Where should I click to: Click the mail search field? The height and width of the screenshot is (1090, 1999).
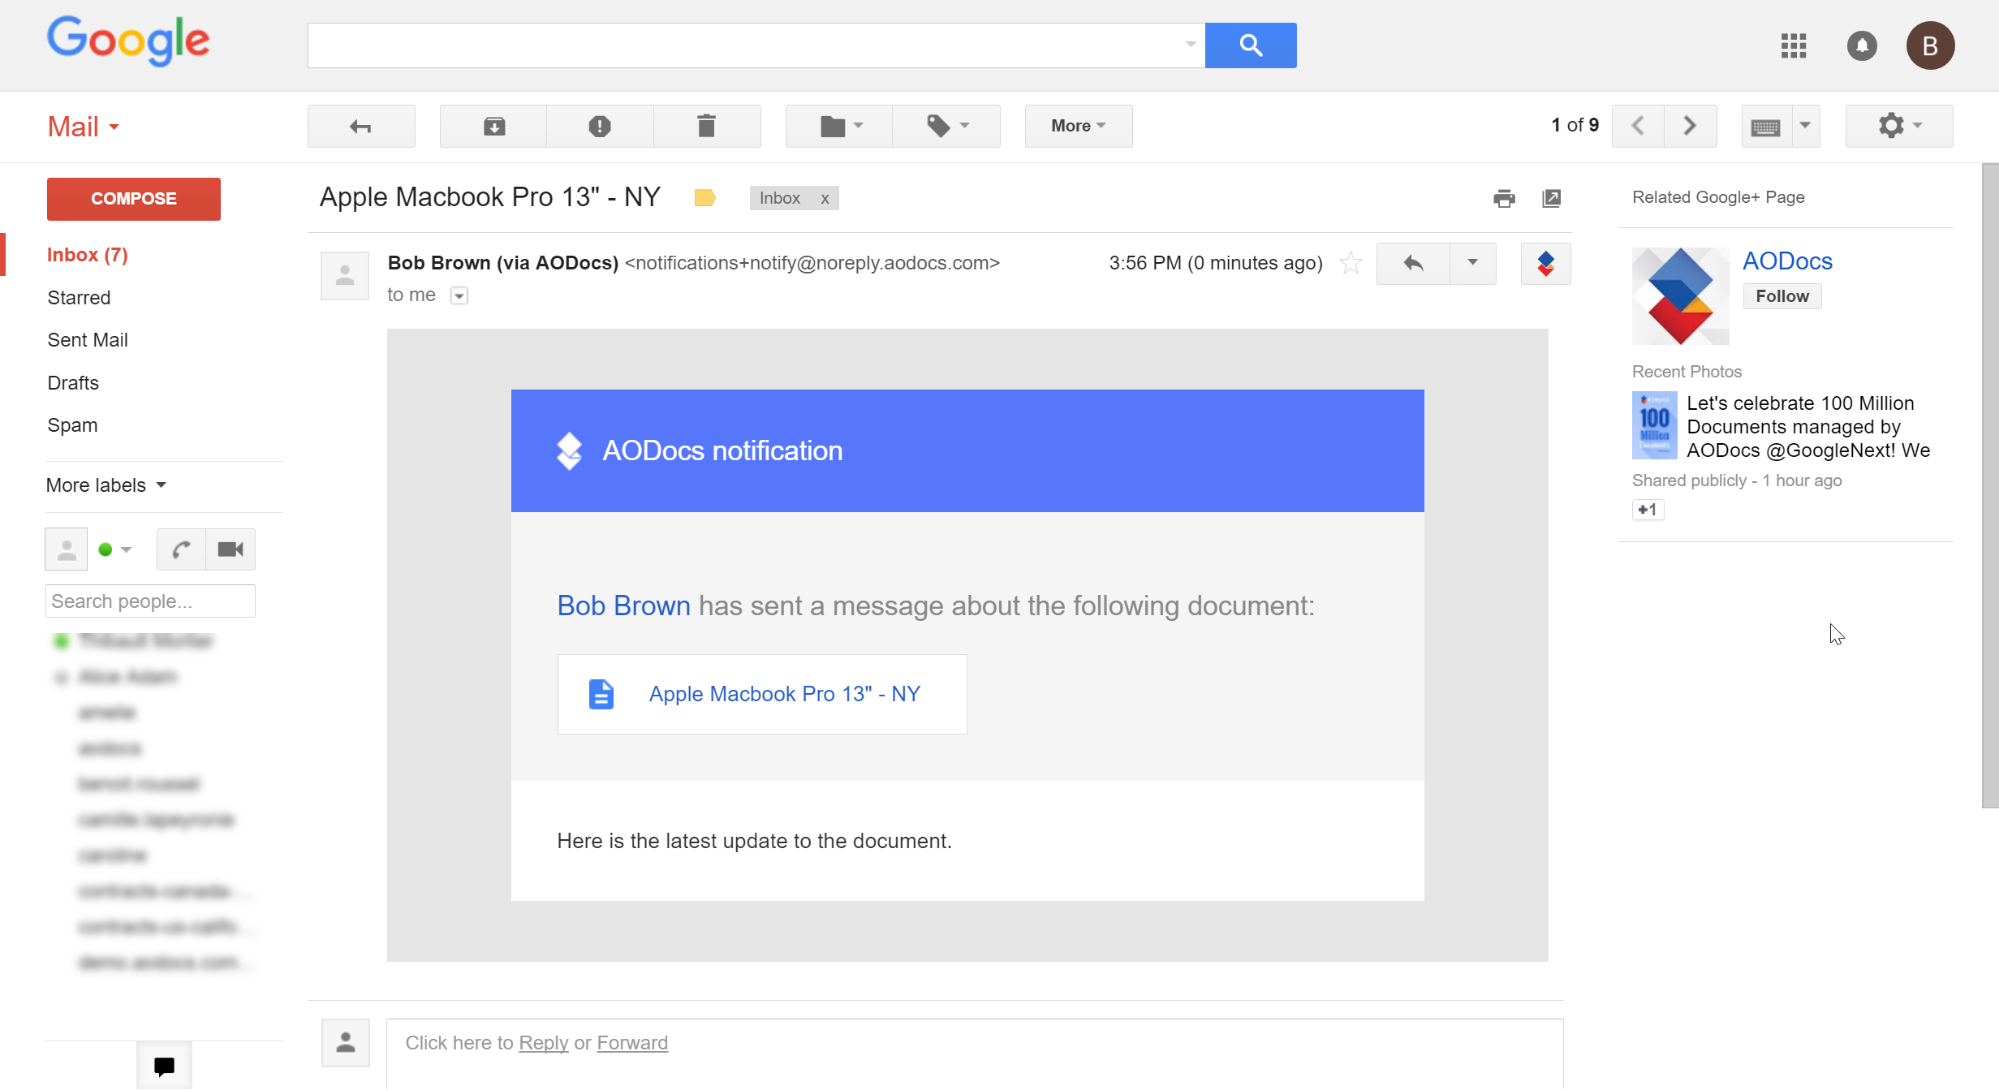point(743,45)
